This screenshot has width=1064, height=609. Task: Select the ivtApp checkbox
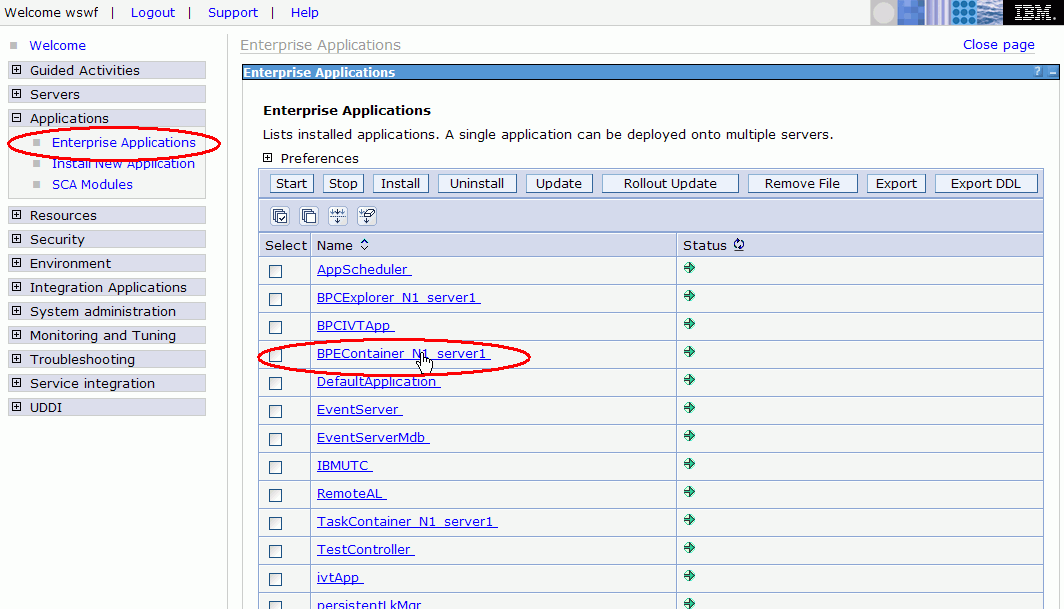coord(276,579)
